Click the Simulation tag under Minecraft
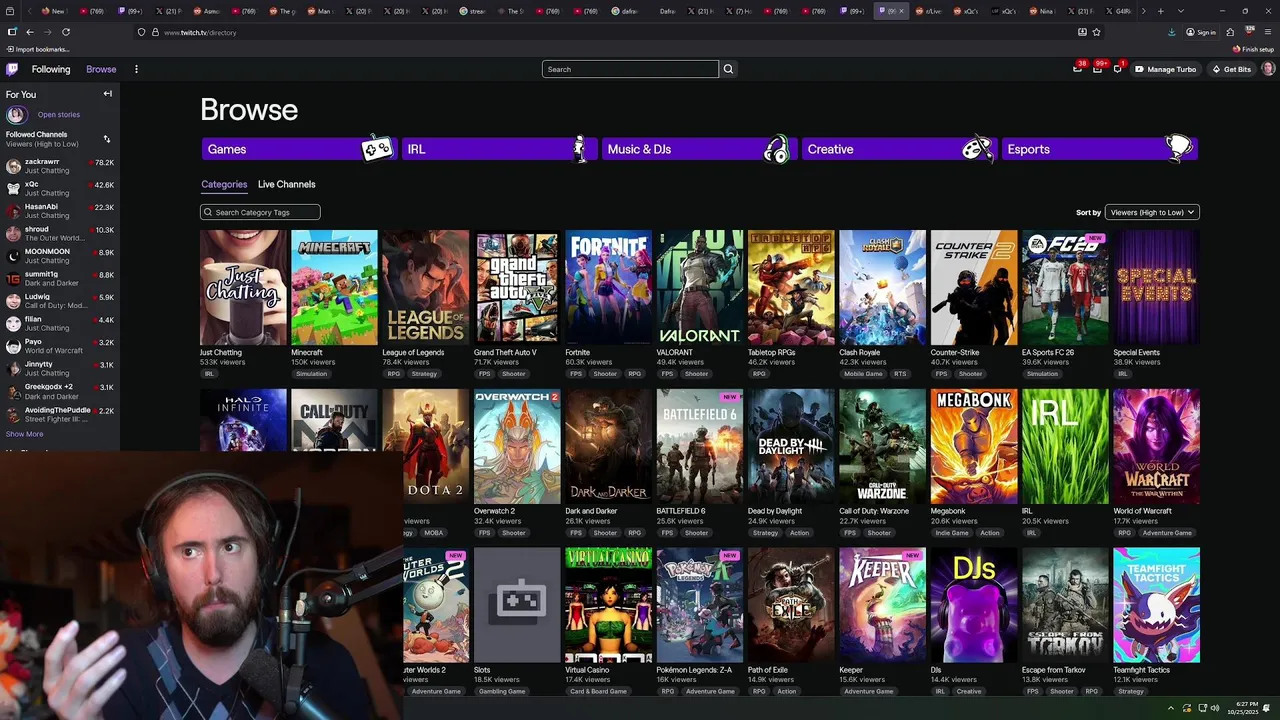 tap(311, 374)
